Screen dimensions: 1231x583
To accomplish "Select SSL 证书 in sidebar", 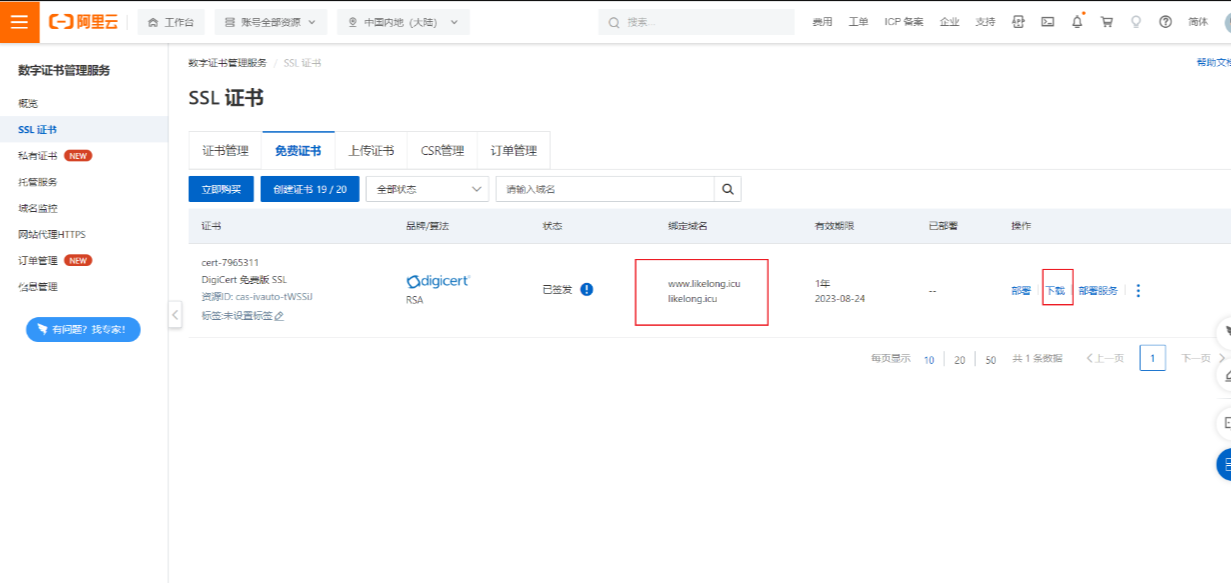I will point(84,129).
